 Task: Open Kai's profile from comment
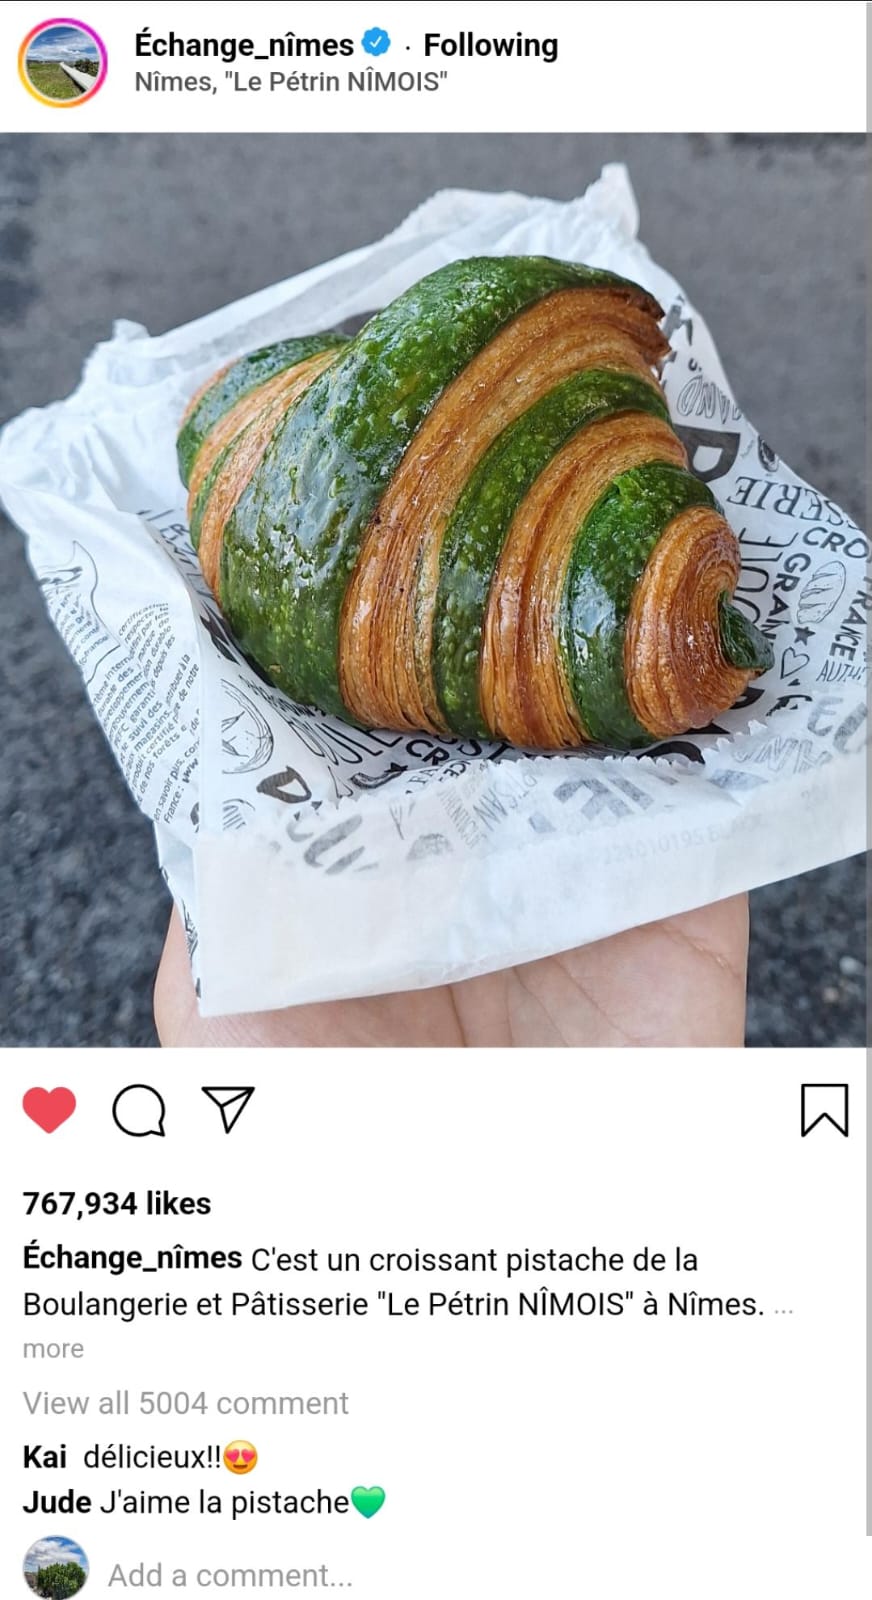[x=44, y=1457]
